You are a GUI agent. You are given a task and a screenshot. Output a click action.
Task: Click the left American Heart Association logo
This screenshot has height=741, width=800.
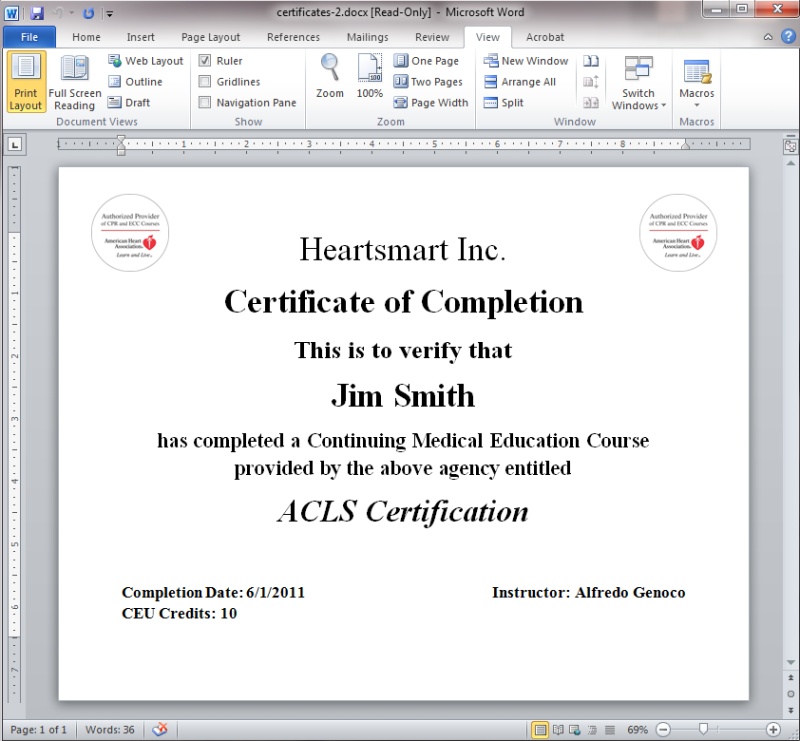[130, 233]
